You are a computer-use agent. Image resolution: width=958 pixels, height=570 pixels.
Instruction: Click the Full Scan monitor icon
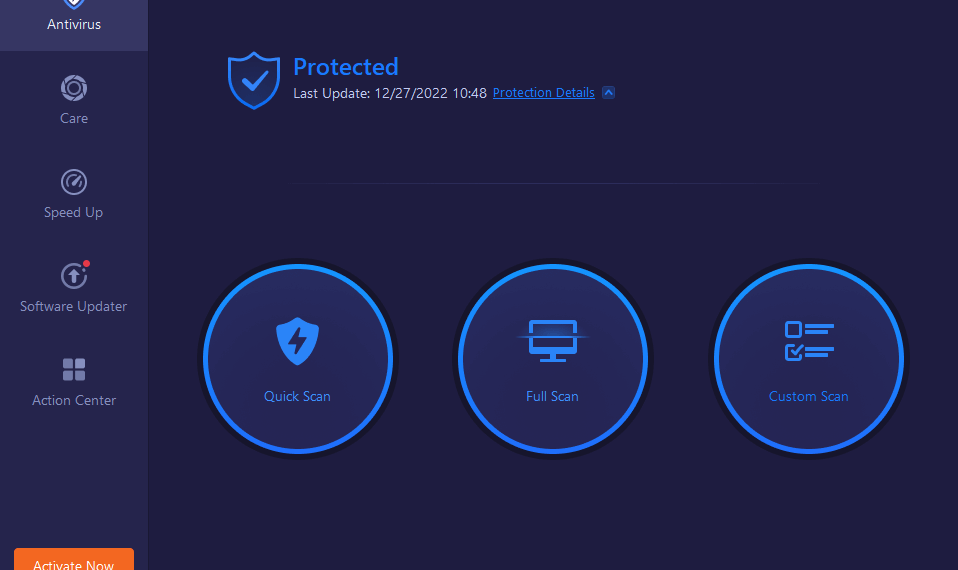click(553, 341)
